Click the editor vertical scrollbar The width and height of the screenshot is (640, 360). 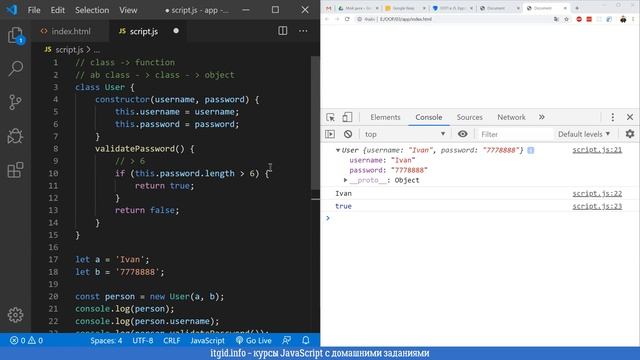315,122
